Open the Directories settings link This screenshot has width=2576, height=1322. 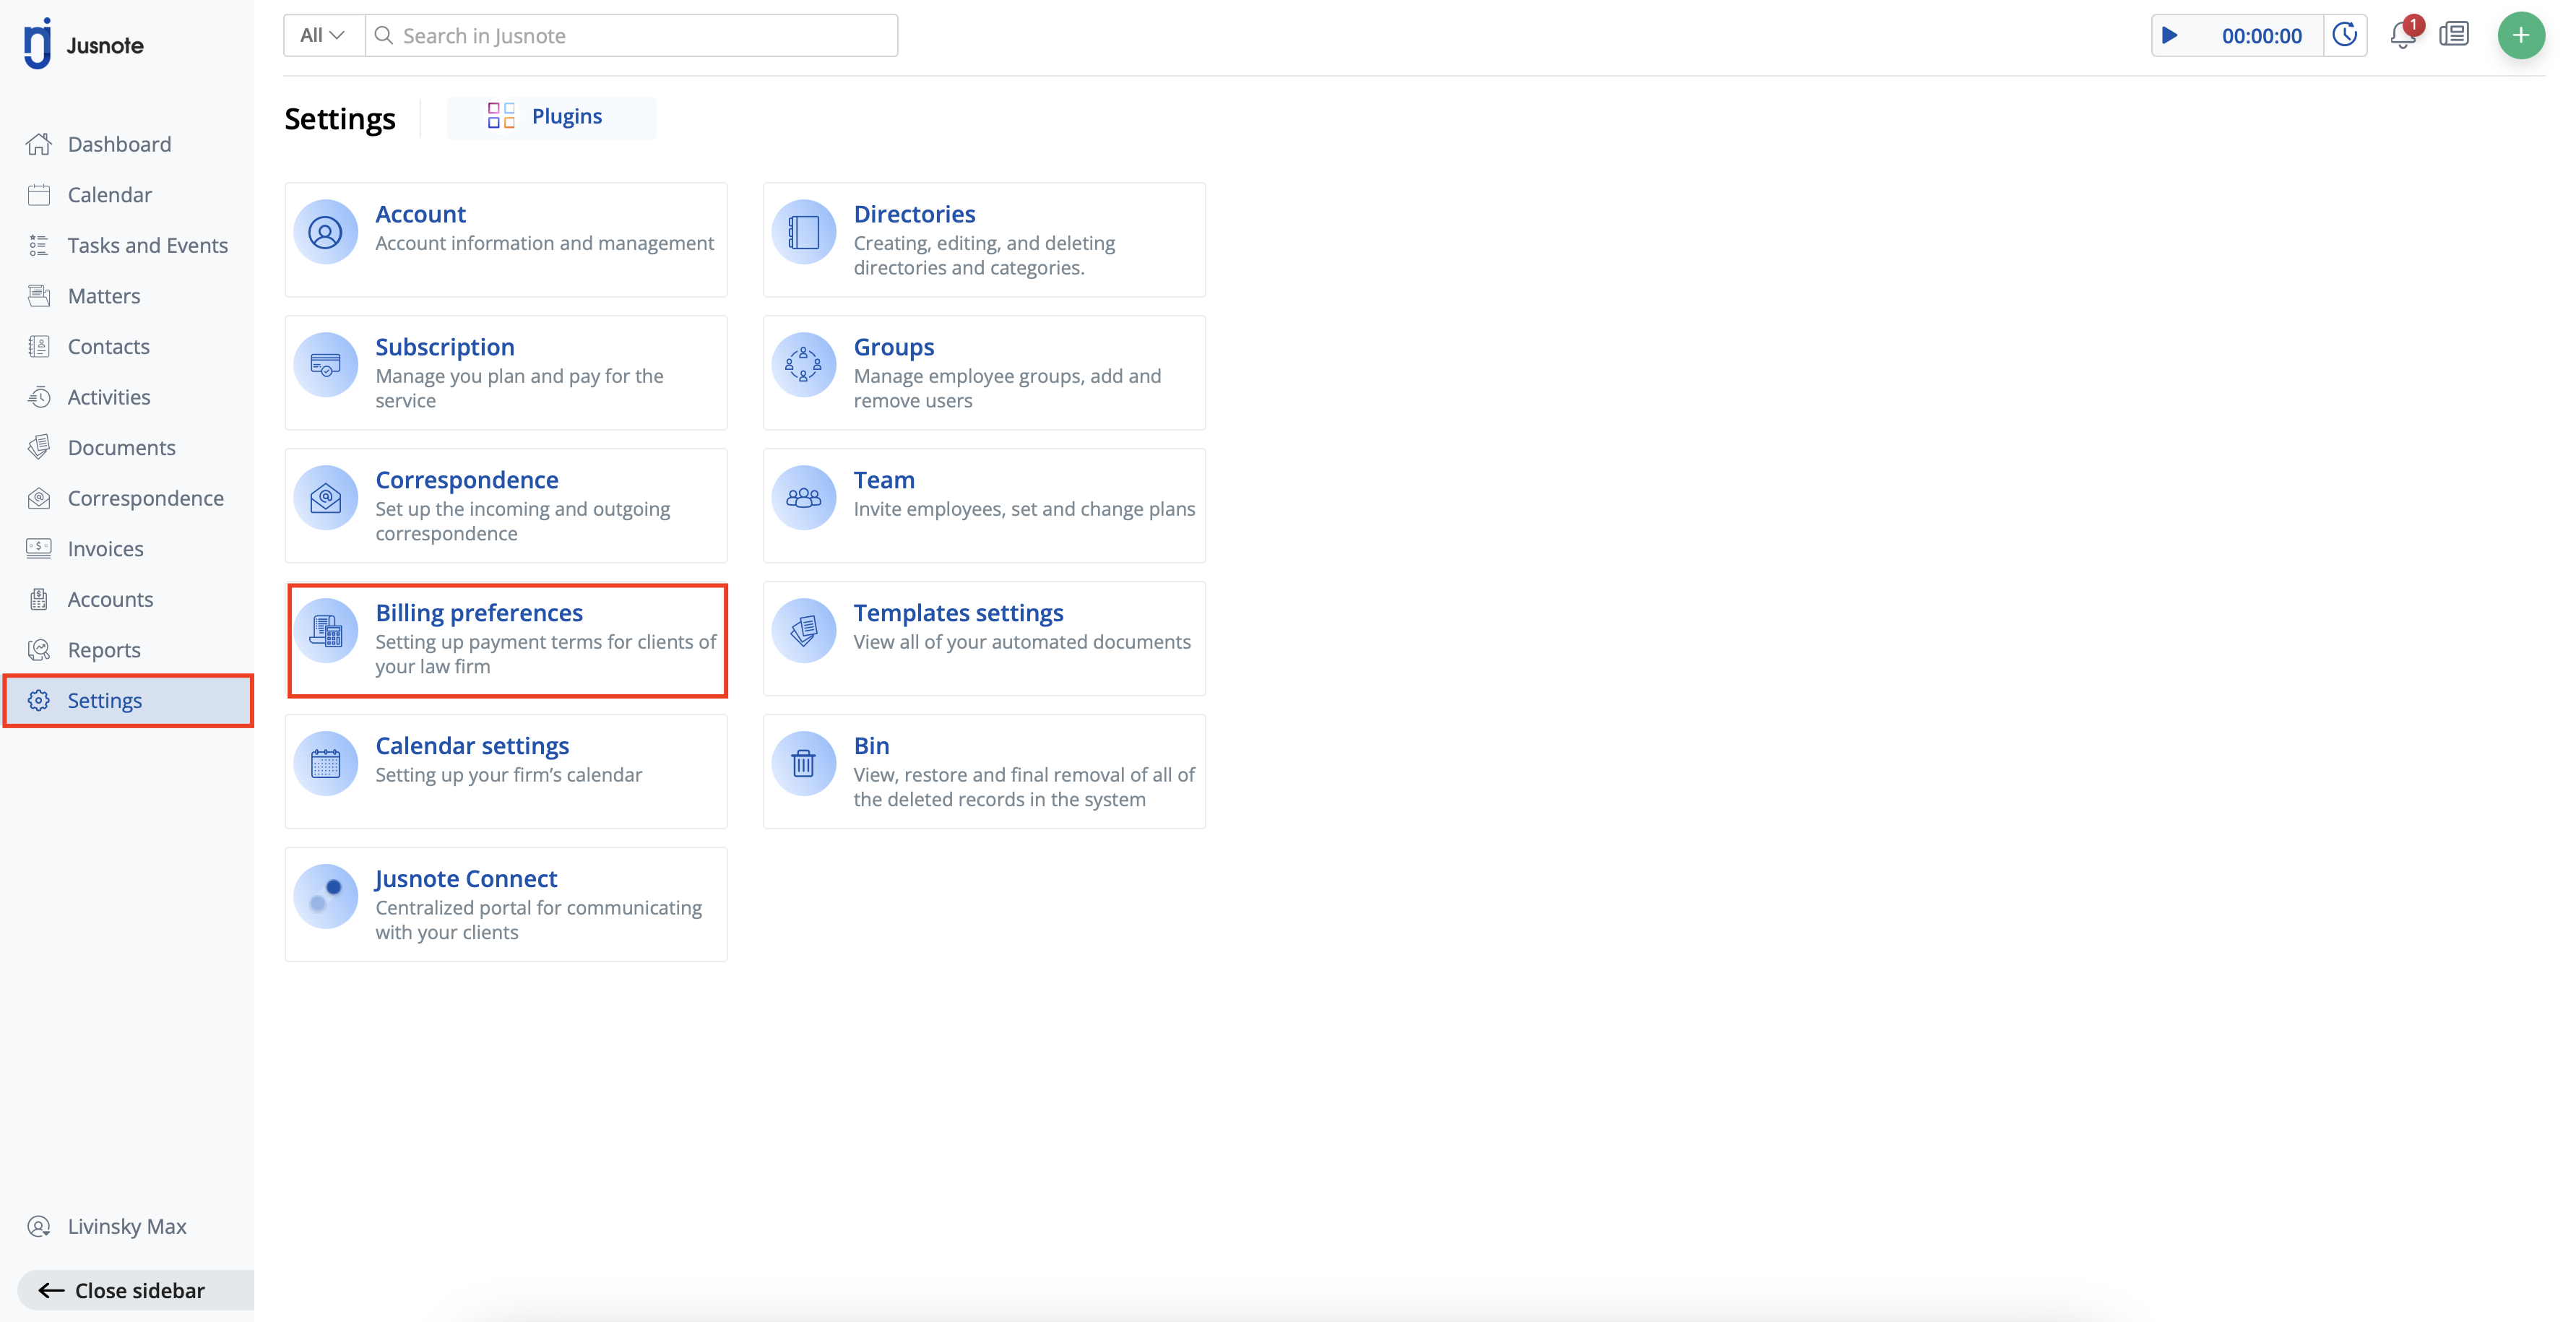pyautogui.click(x=914, y=213)
